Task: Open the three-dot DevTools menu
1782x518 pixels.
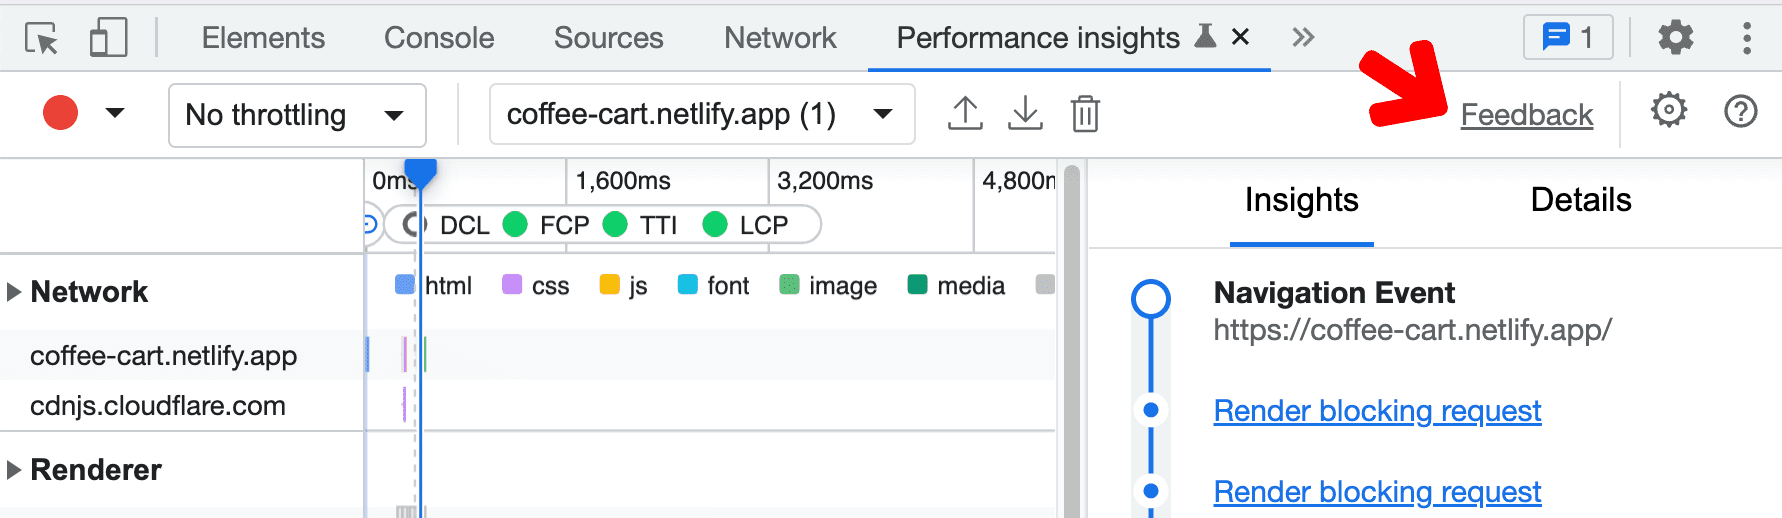Action: [1746, 38]
